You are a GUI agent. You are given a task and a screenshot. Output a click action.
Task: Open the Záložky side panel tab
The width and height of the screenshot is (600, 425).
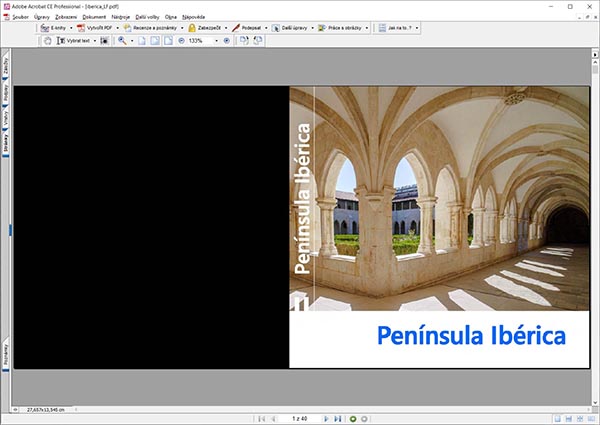coord(6,67)
